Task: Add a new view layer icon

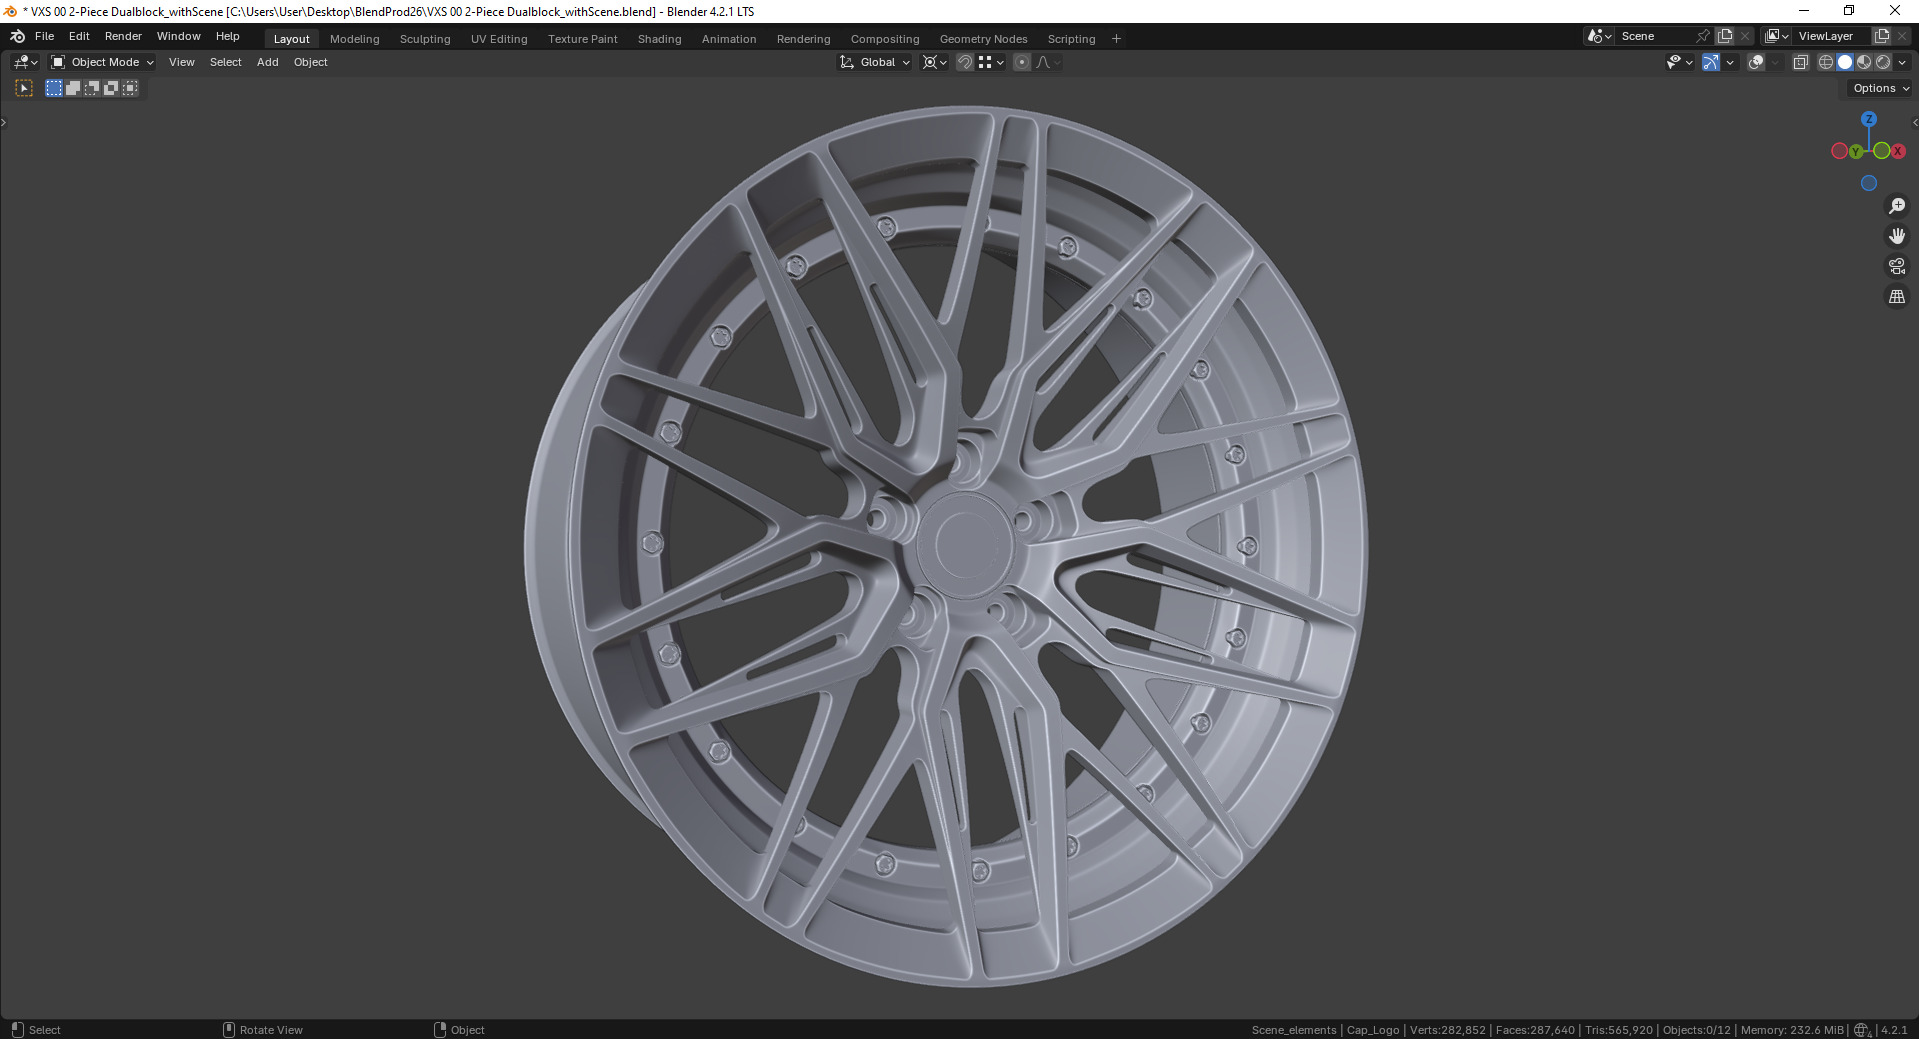Action: tap(1882, 36)
